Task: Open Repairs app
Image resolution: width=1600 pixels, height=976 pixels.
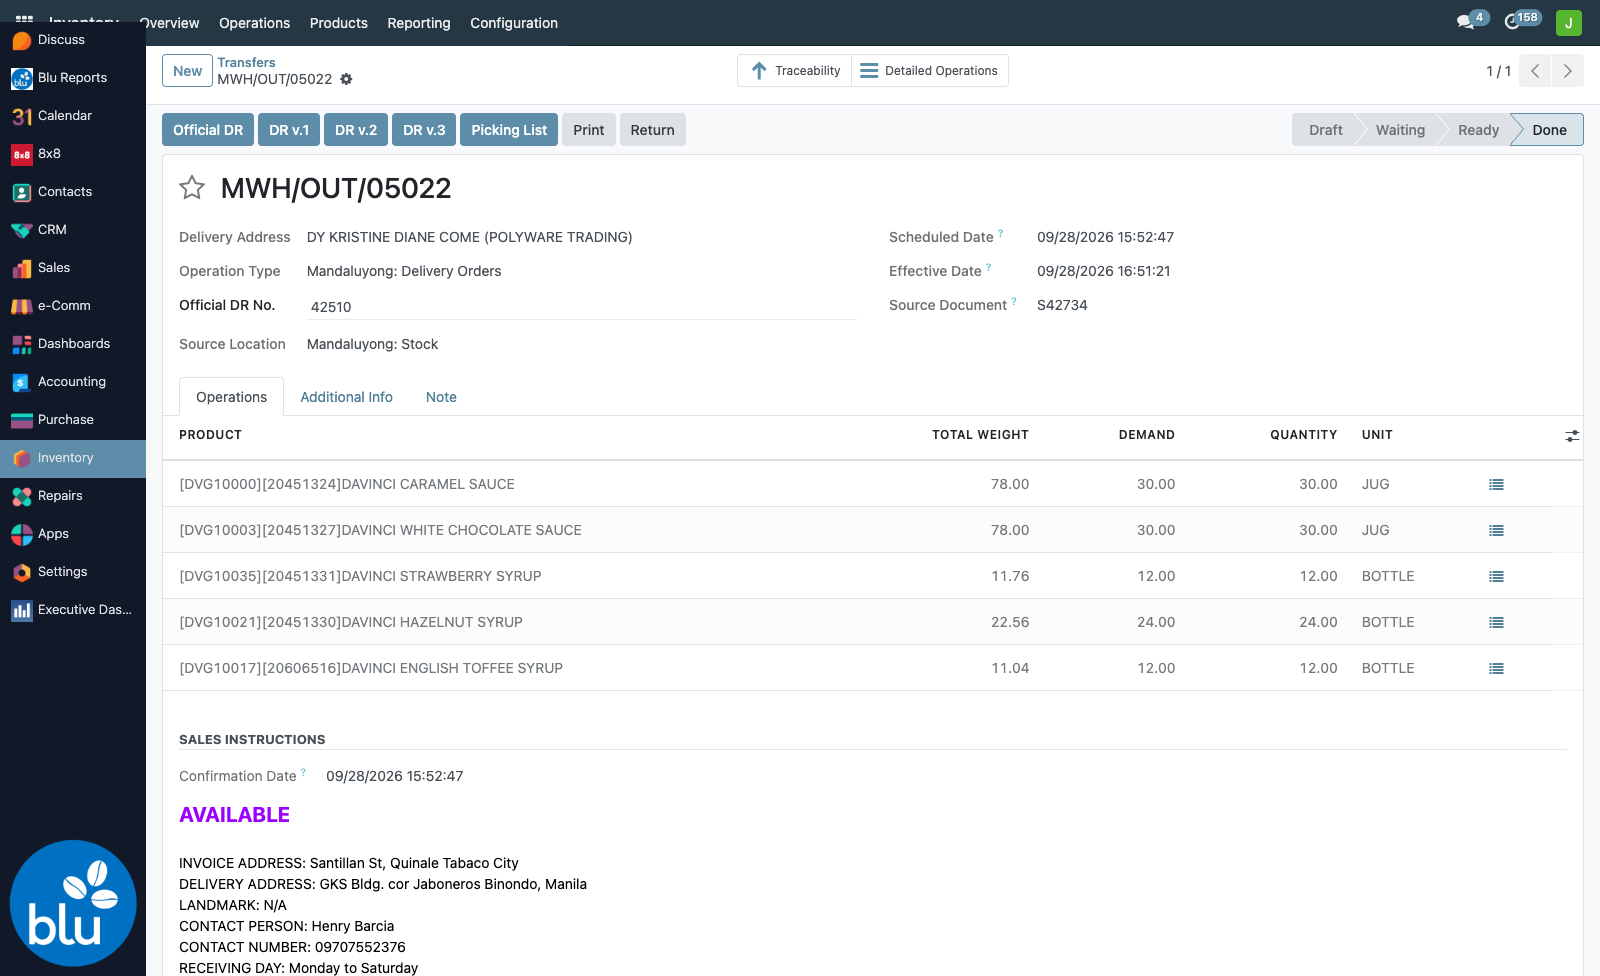Action: [x=73, y=496]
